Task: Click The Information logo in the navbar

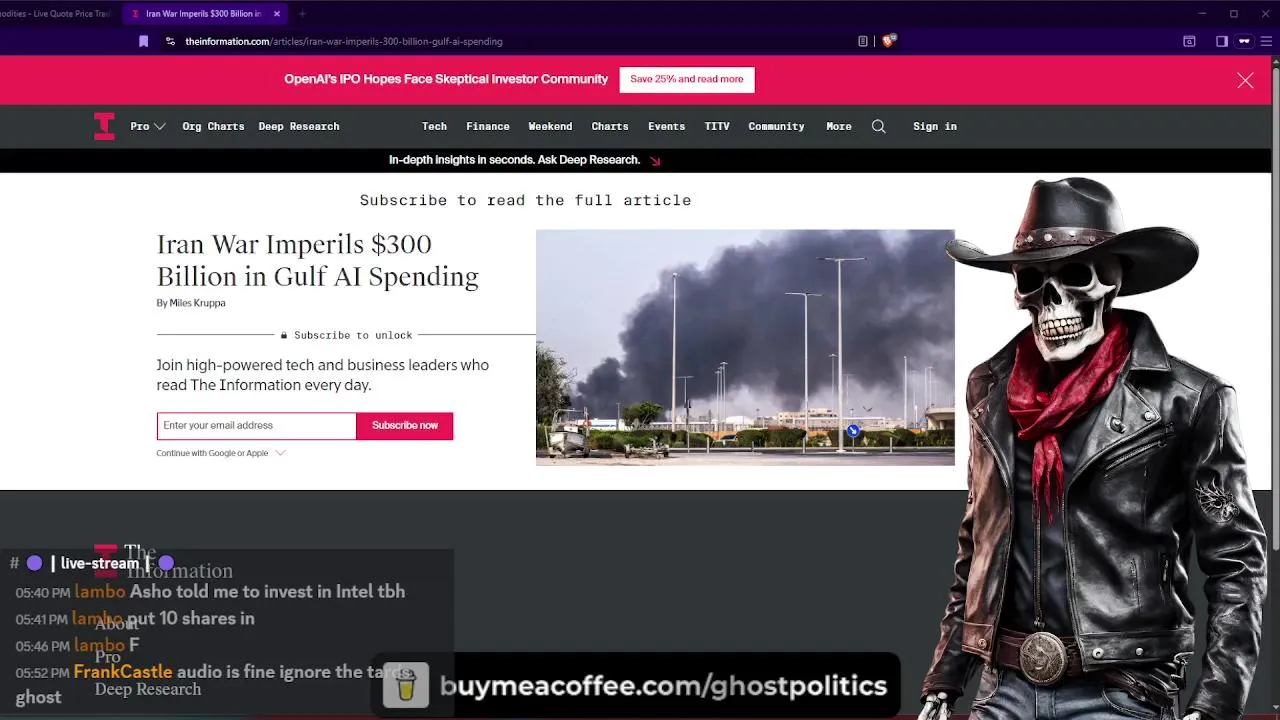Action: tap(104, 126)
